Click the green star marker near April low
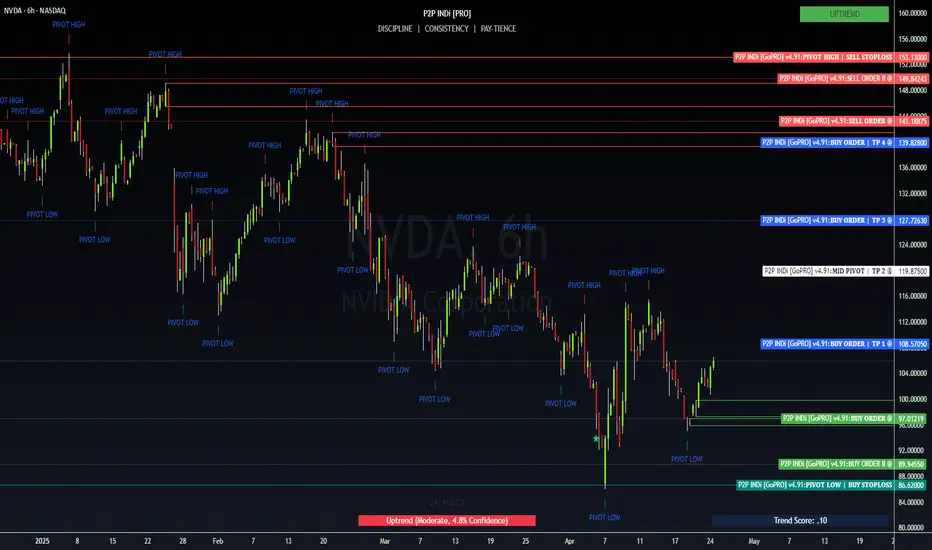The width and height of the screenshot is (932, 550). click(x=596, y=439)
